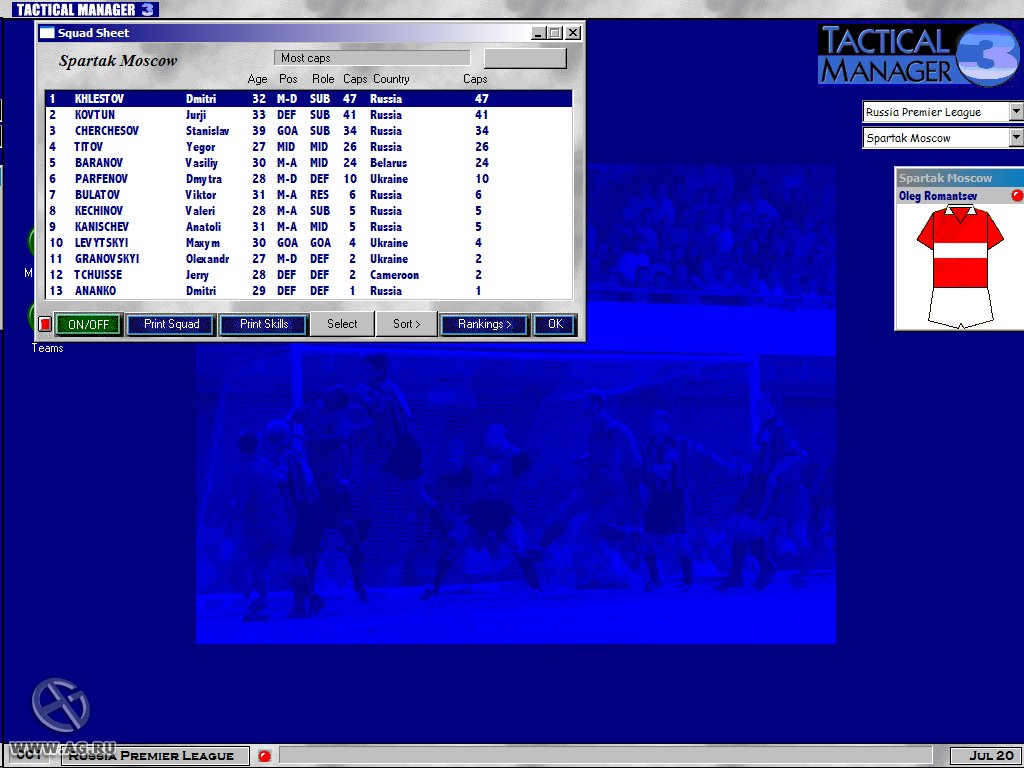Select player KANISCHEV Anatoli row
Screen dimensions: 1024x768
coord(308,227)
